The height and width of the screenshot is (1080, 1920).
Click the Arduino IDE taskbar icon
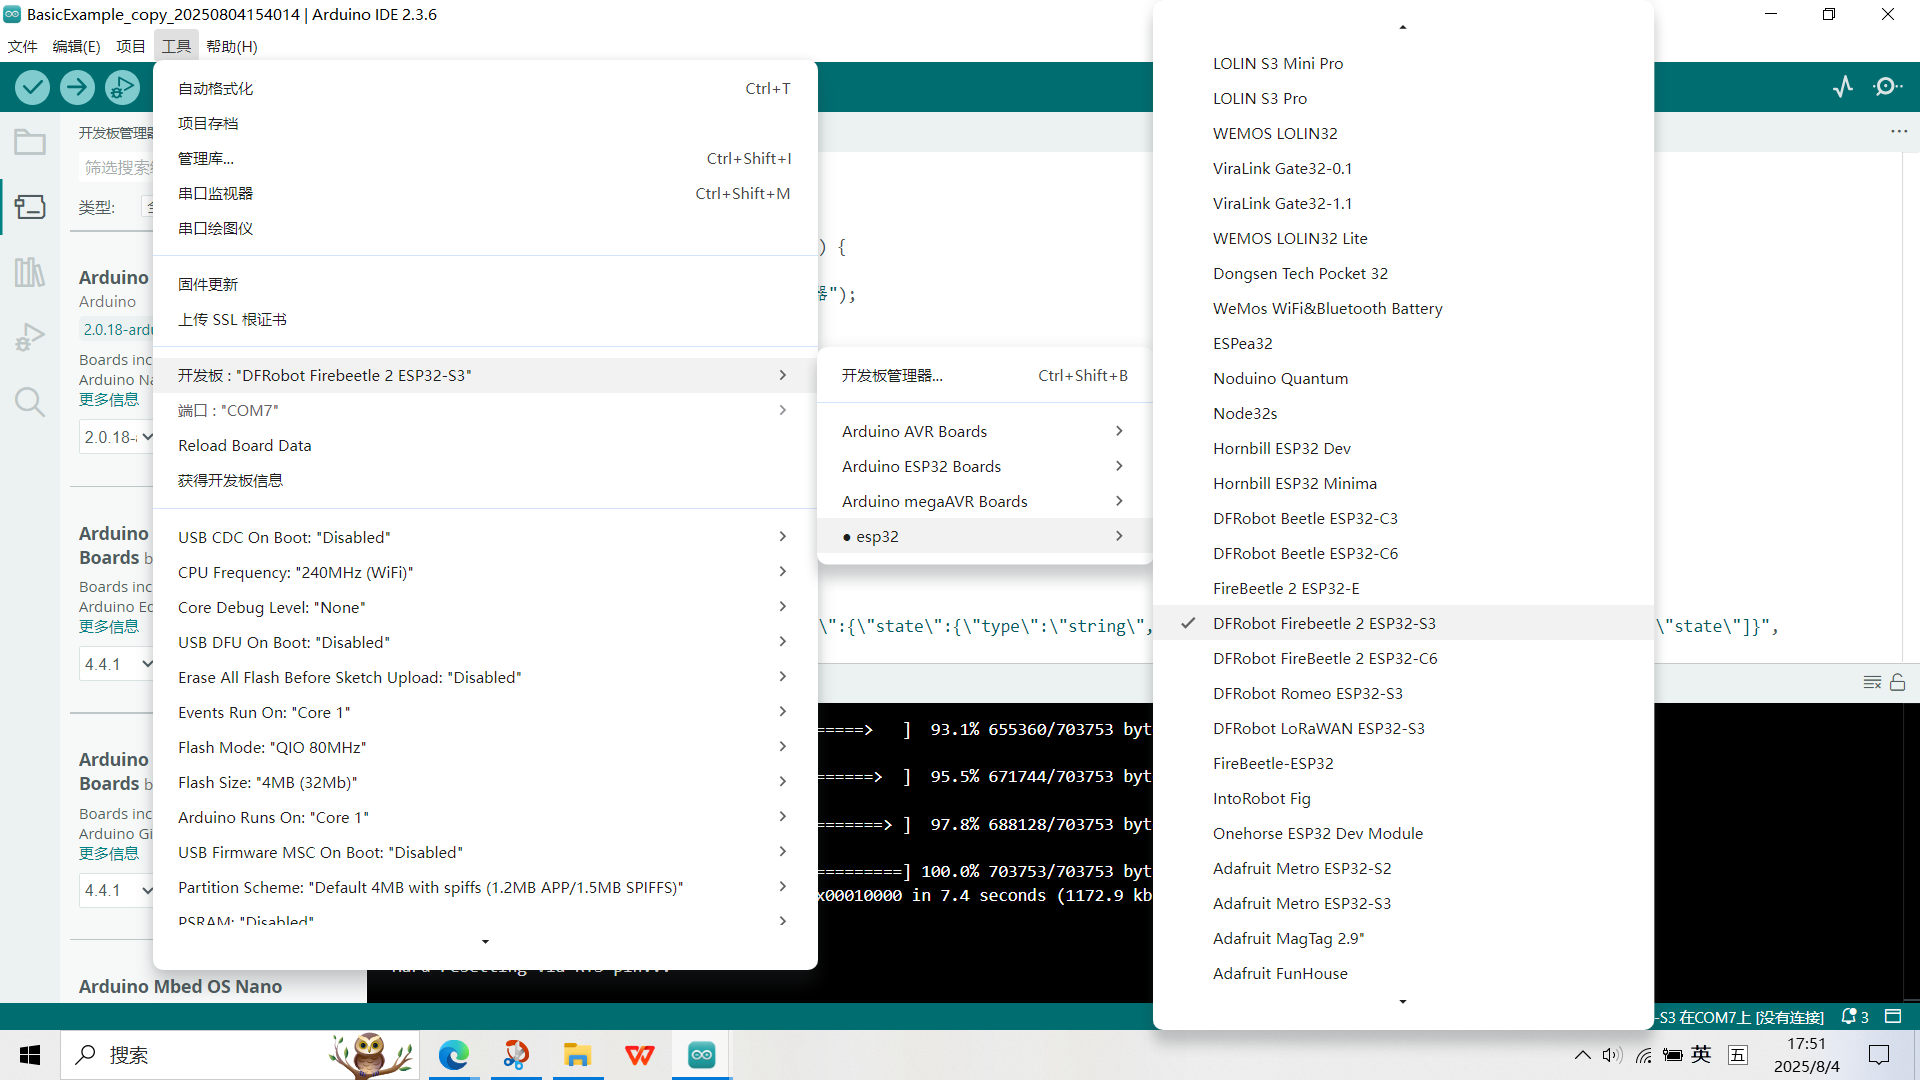click(x=701, y=1055)
